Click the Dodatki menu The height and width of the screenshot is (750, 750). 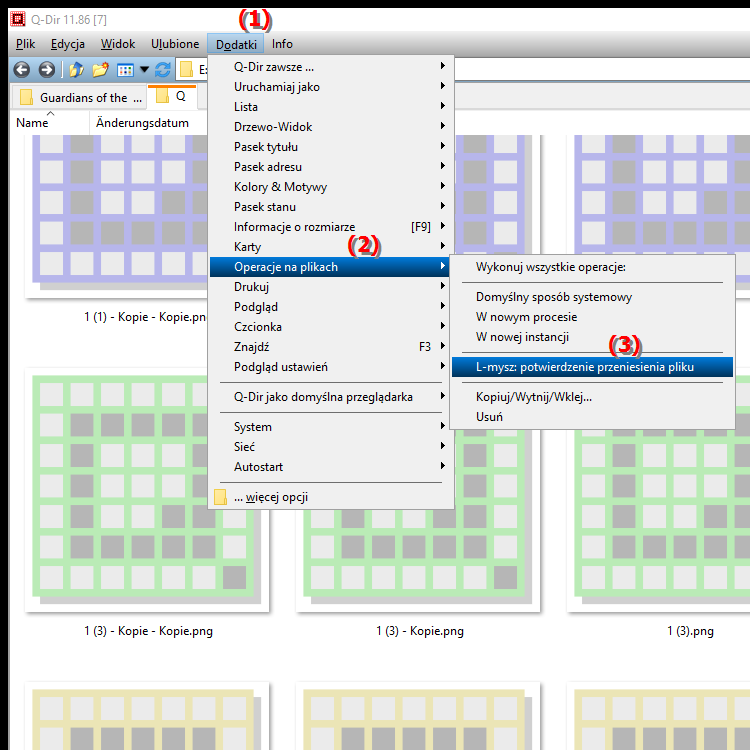[236, 44]
